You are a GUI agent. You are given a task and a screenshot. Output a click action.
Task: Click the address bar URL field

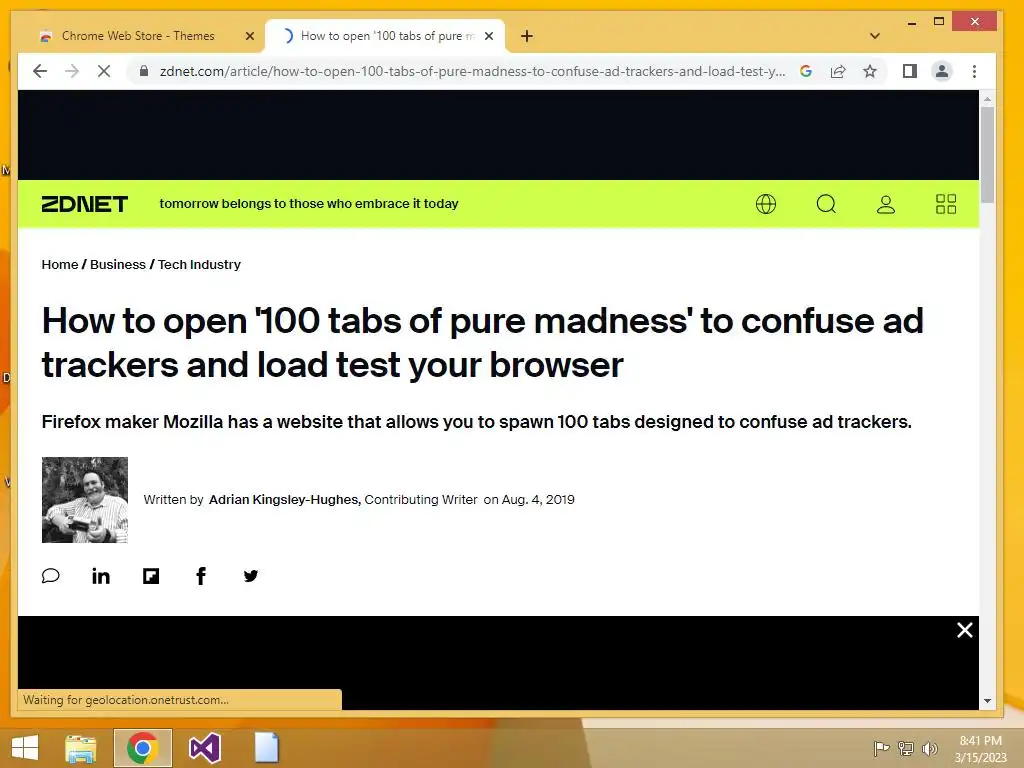[472, 71]
